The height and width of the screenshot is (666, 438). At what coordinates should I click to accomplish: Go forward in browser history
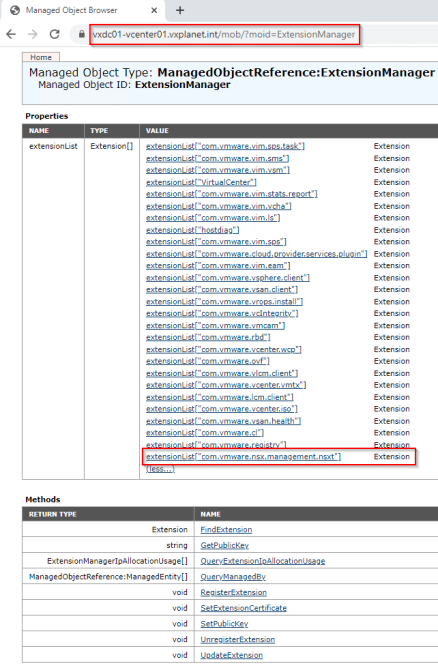[33, 34]
